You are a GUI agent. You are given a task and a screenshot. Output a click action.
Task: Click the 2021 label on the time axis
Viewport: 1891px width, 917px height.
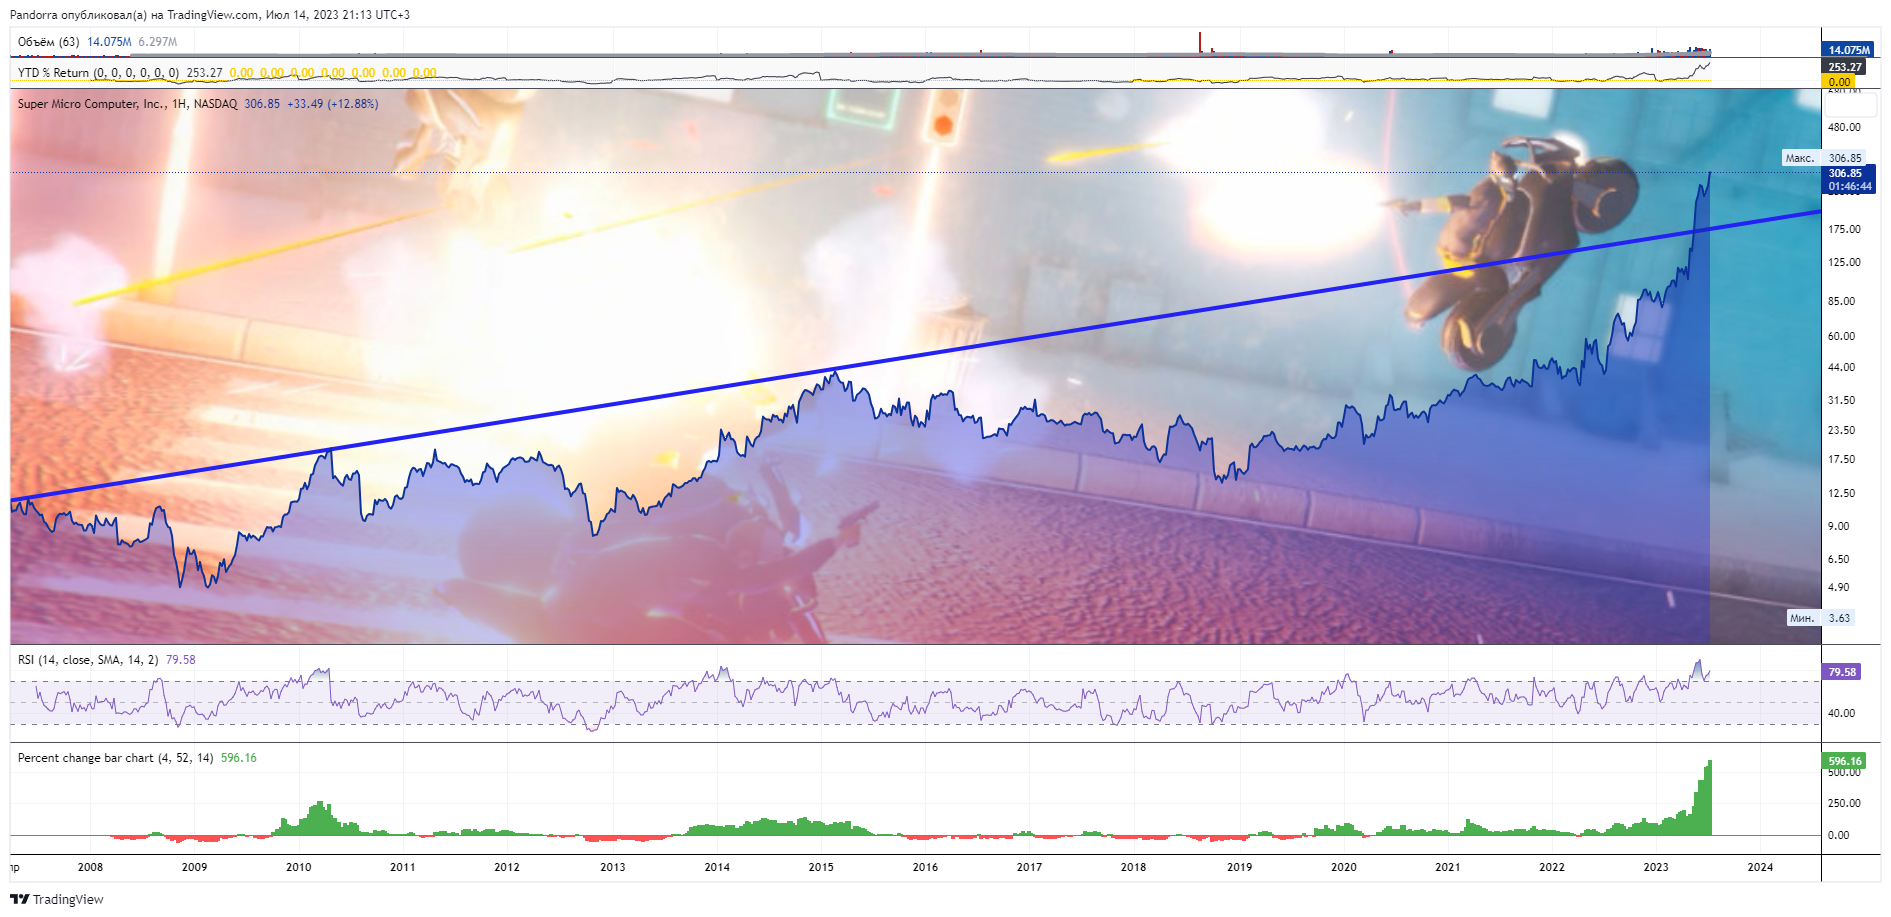pos(1447,867)
